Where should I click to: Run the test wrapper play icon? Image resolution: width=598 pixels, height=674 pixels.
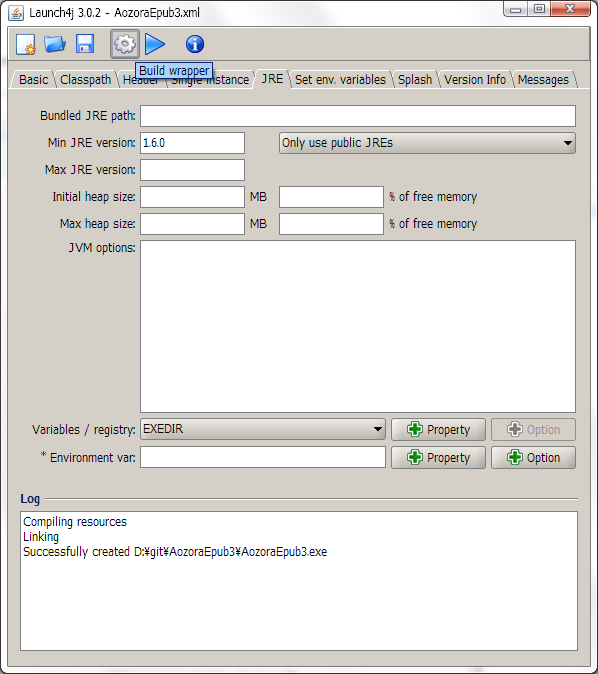155,44
